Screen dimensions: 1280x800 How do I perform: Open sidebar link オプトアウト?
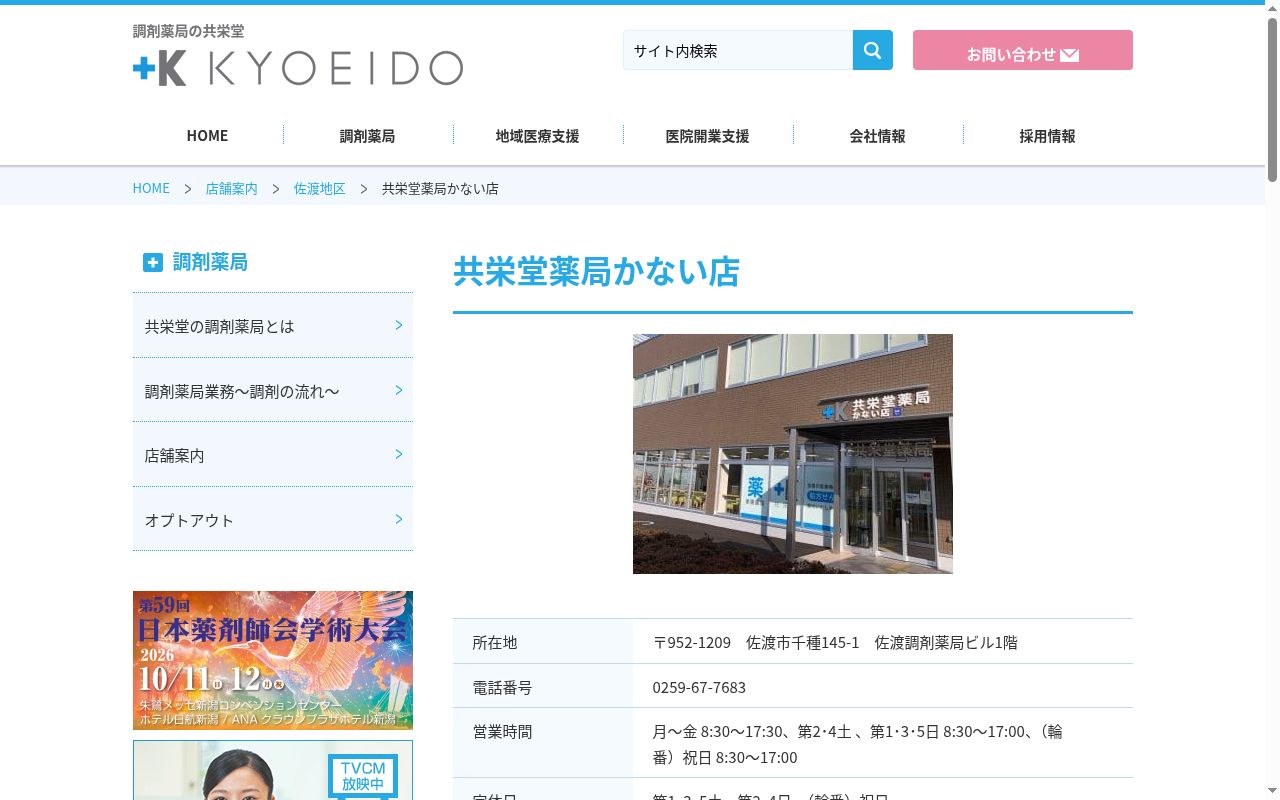pyautogui.click(x=272, y=519)
